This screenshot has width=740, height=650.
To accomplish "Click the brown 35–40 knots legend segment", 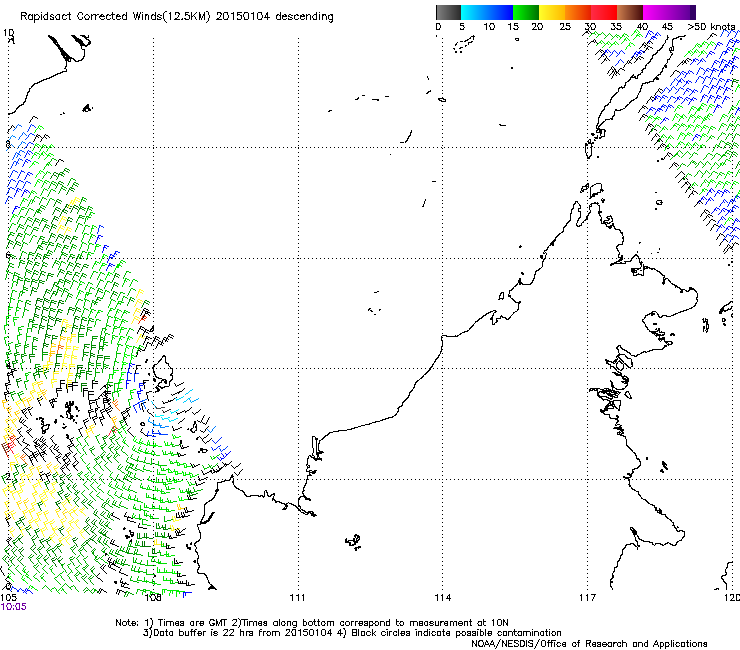I will pos(630,12).
